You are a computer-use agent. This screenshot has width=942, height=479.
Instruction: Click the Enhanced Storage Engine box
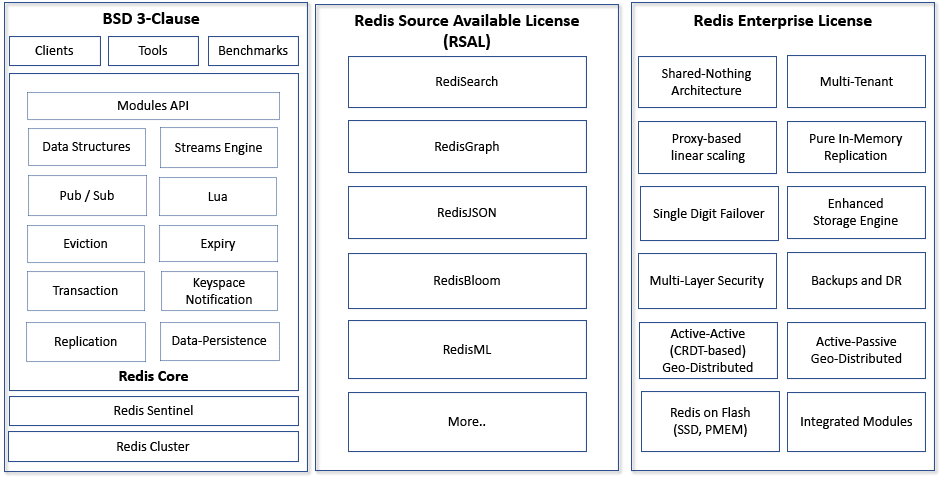857,212
